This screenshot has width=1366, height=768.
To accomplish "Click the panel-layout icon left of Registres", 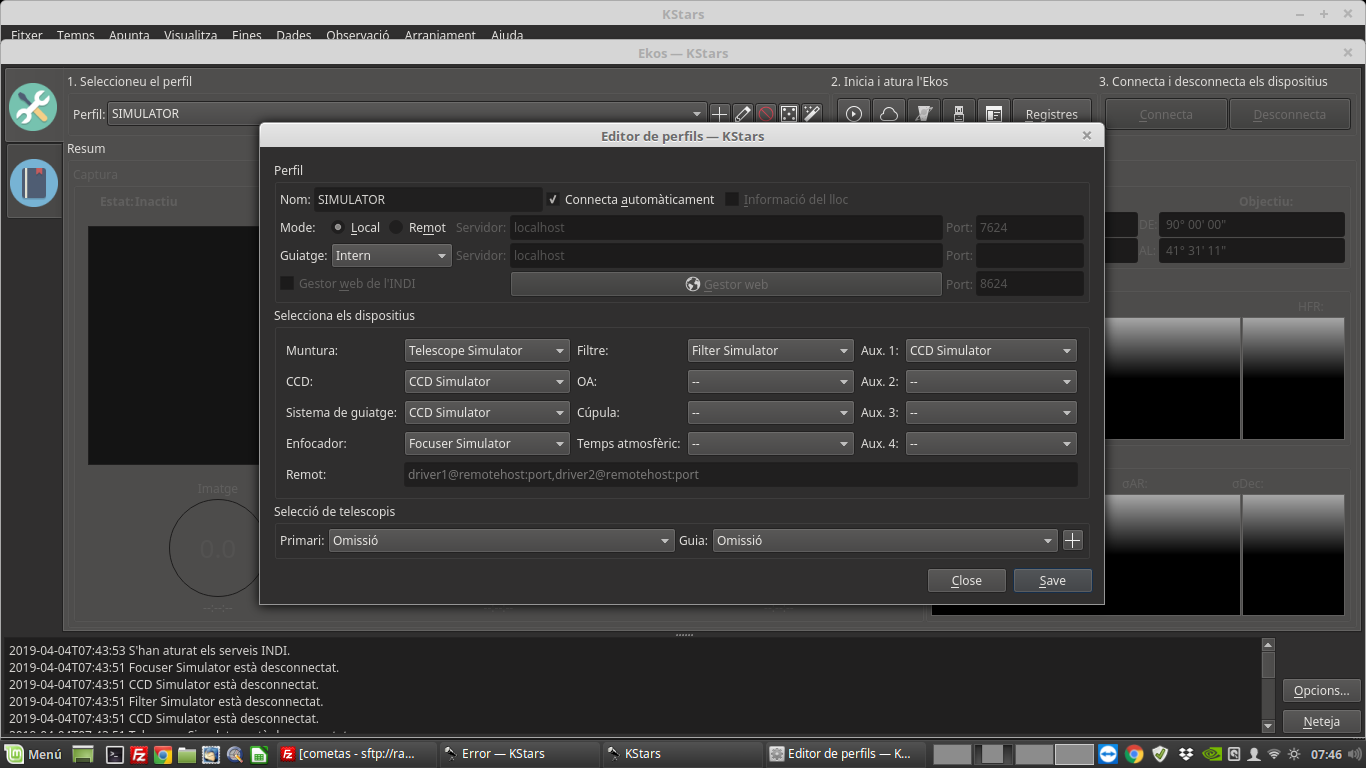I will tap(994, 114).
